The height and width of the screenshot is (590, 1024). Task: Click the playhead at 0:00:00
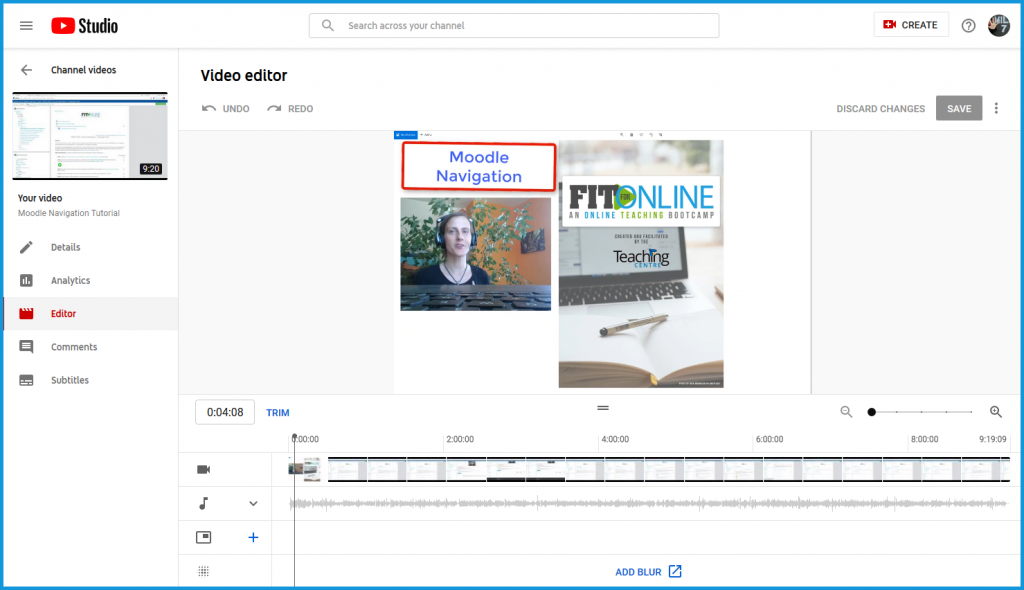point(295,436)
